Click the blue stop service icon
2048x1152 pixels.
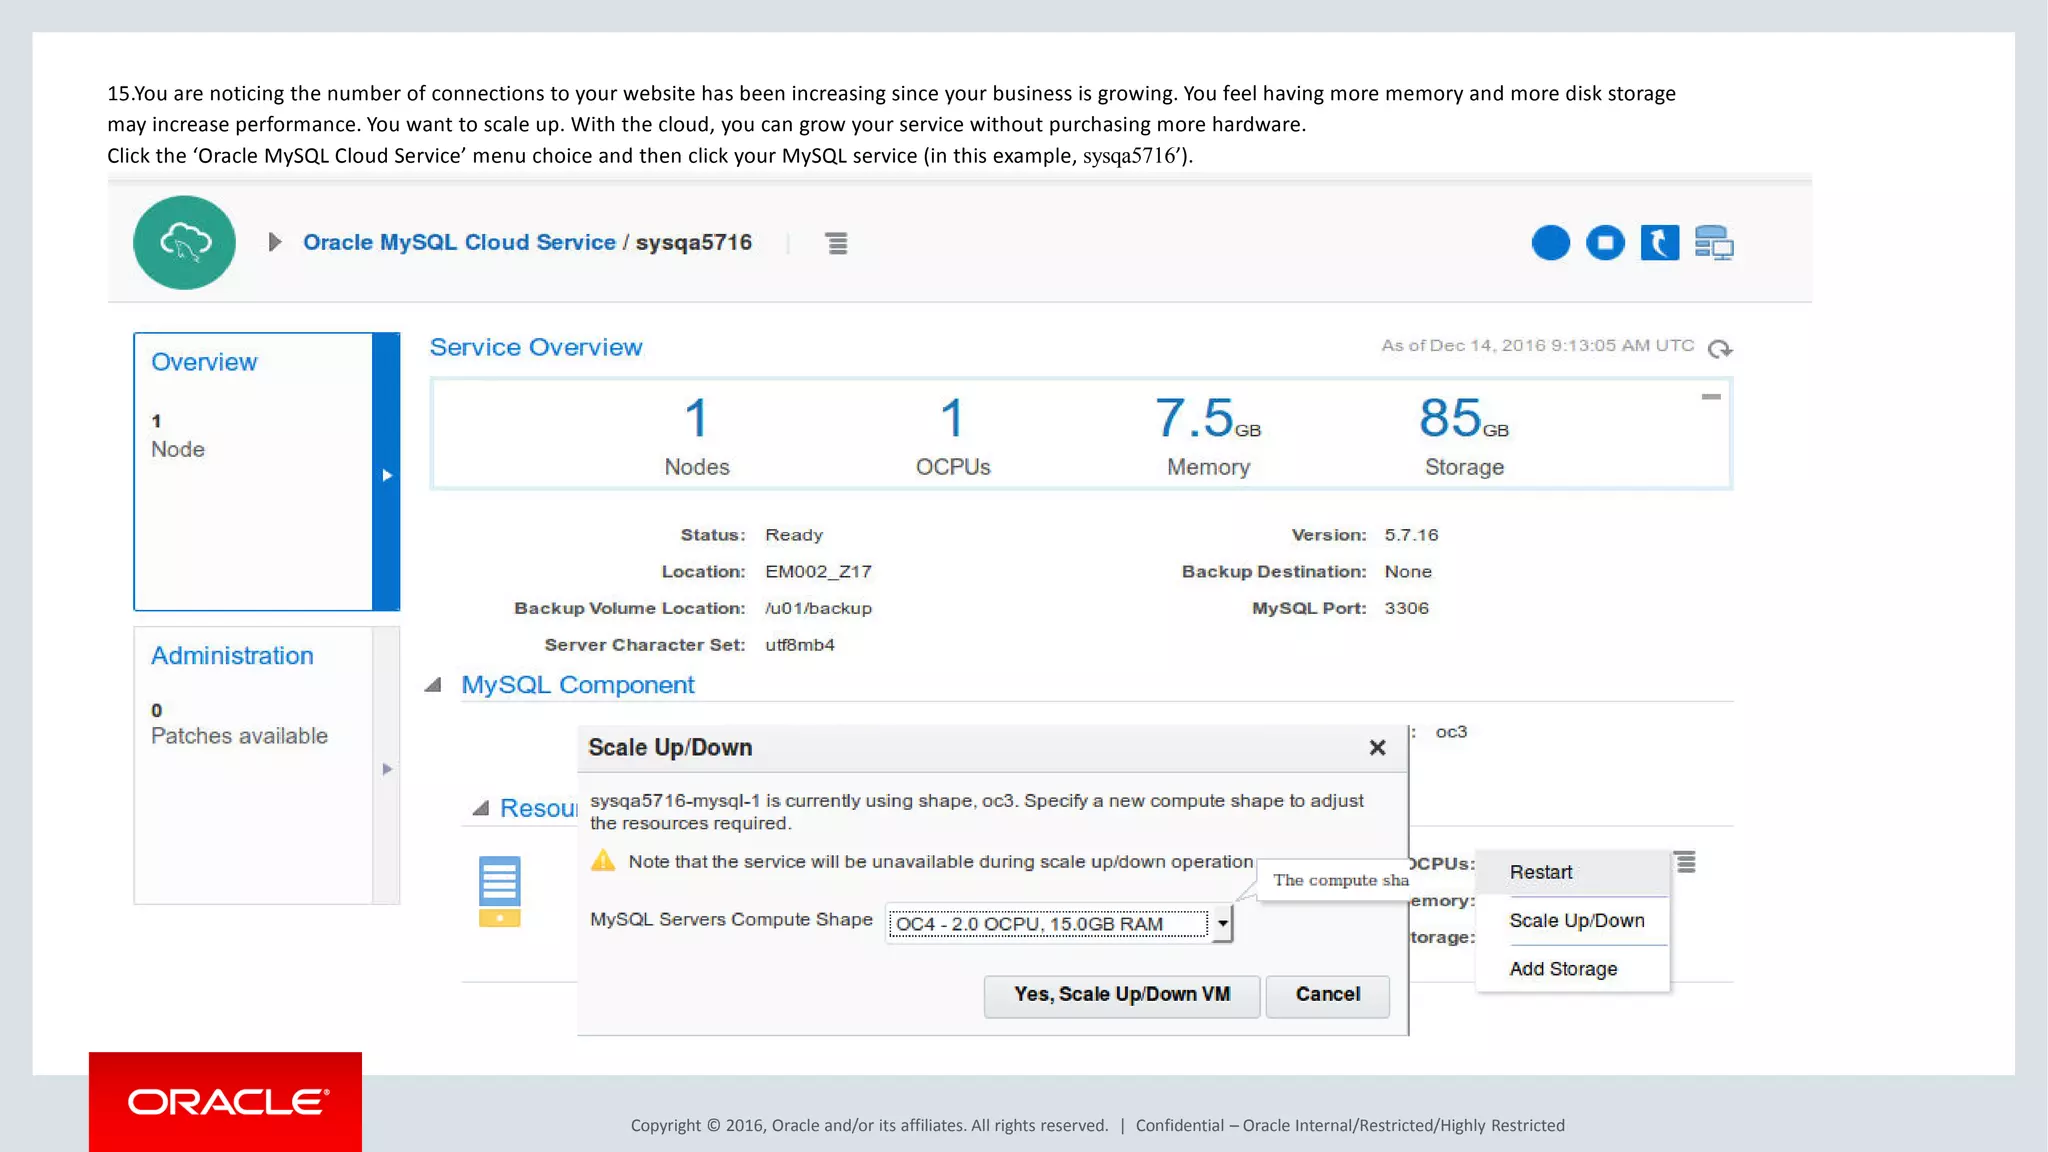click(1605, 243)
